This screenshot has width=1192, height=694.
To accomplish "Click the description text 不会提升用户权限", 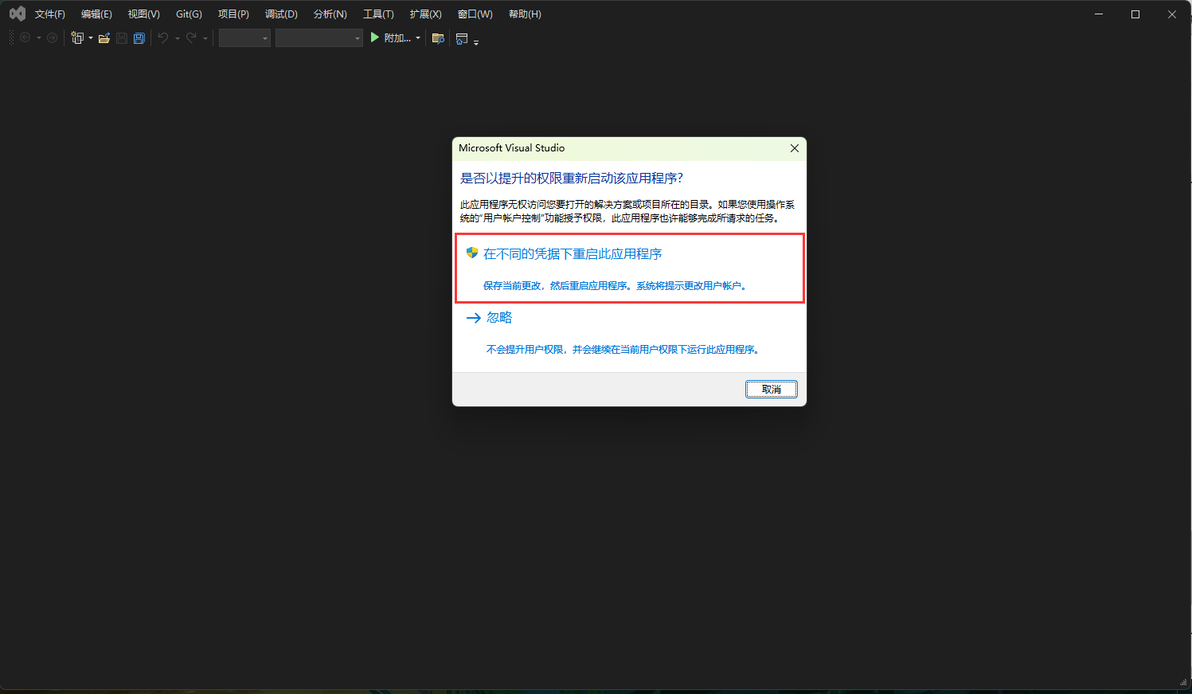I will coord(525,350).
